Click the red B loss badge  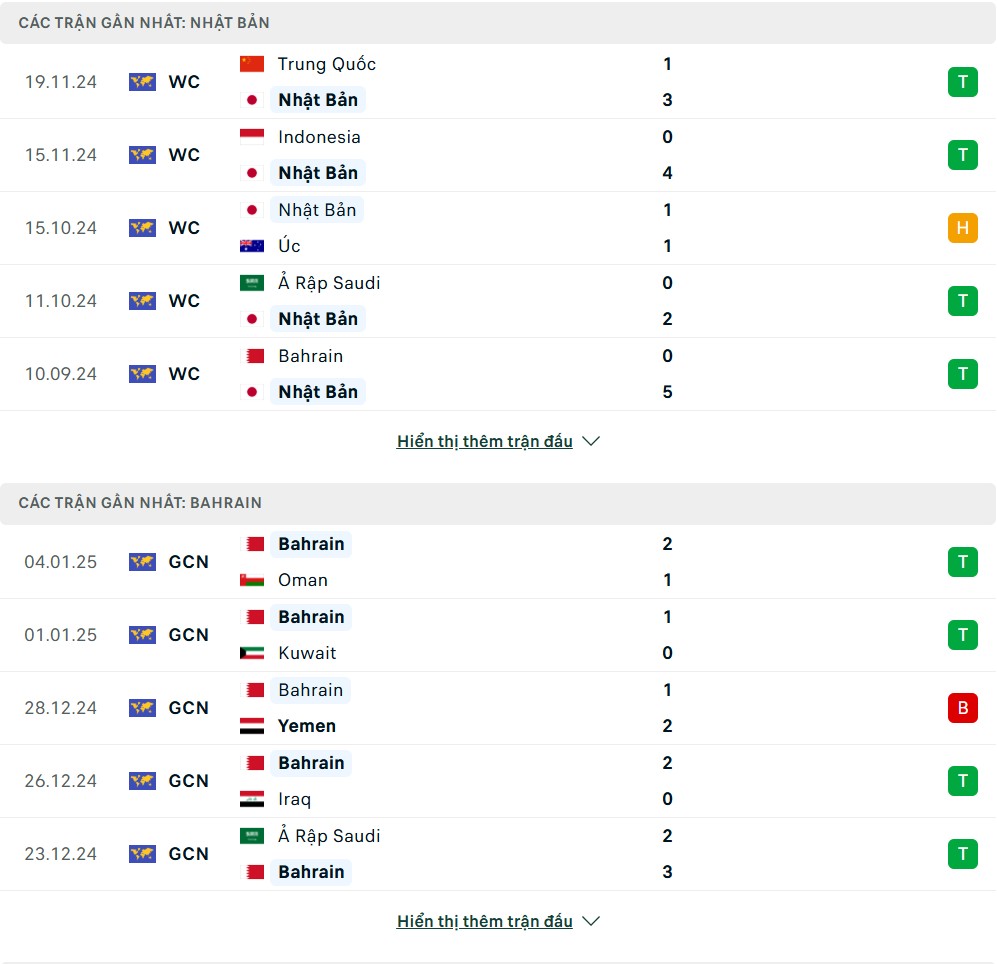point(963,708)
